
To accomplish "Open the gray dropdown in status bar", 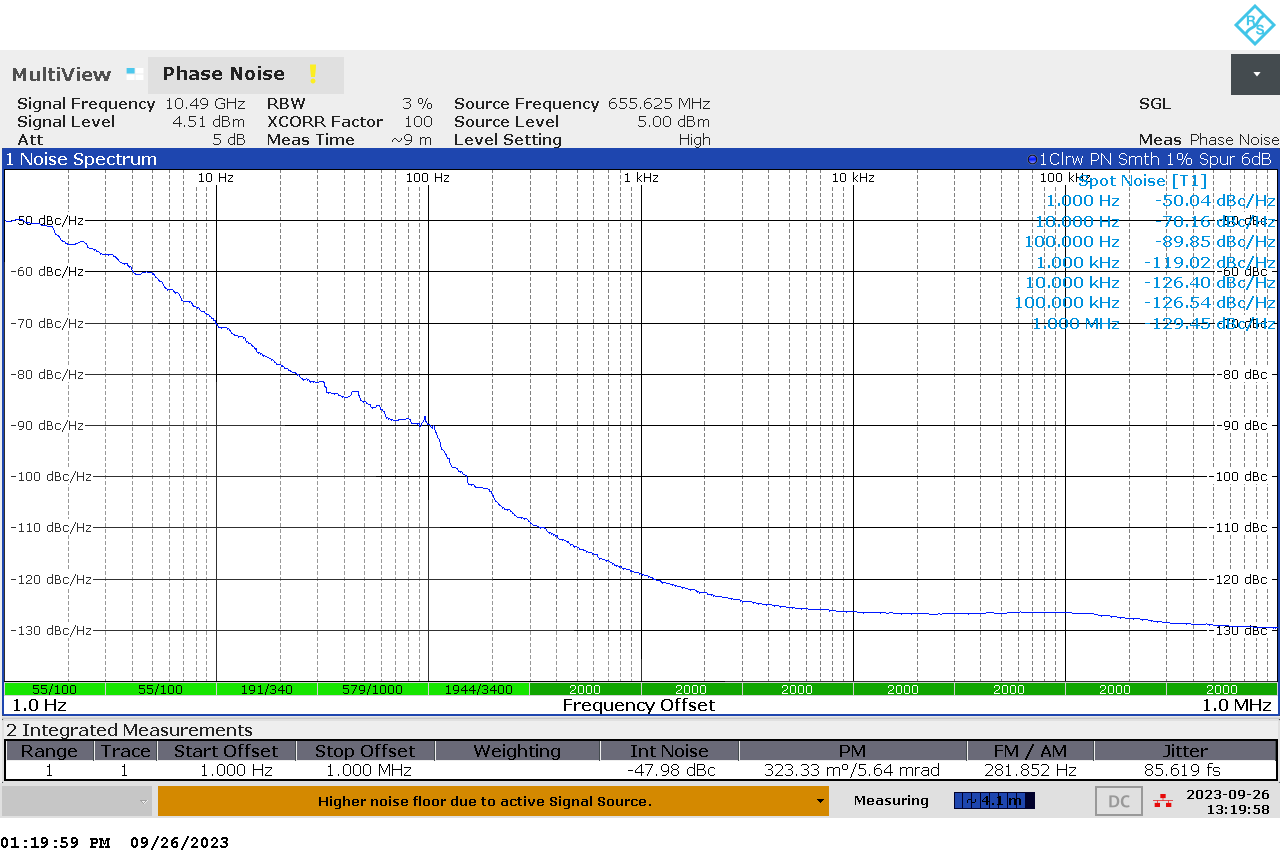I will (77, 801).
